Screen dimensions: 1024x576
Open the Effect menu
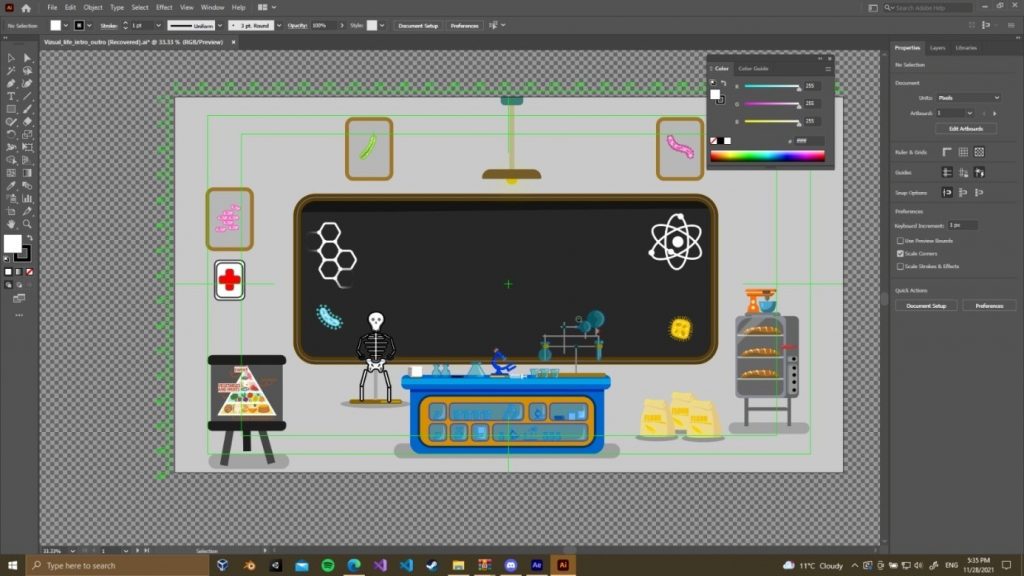pos(164,8)
